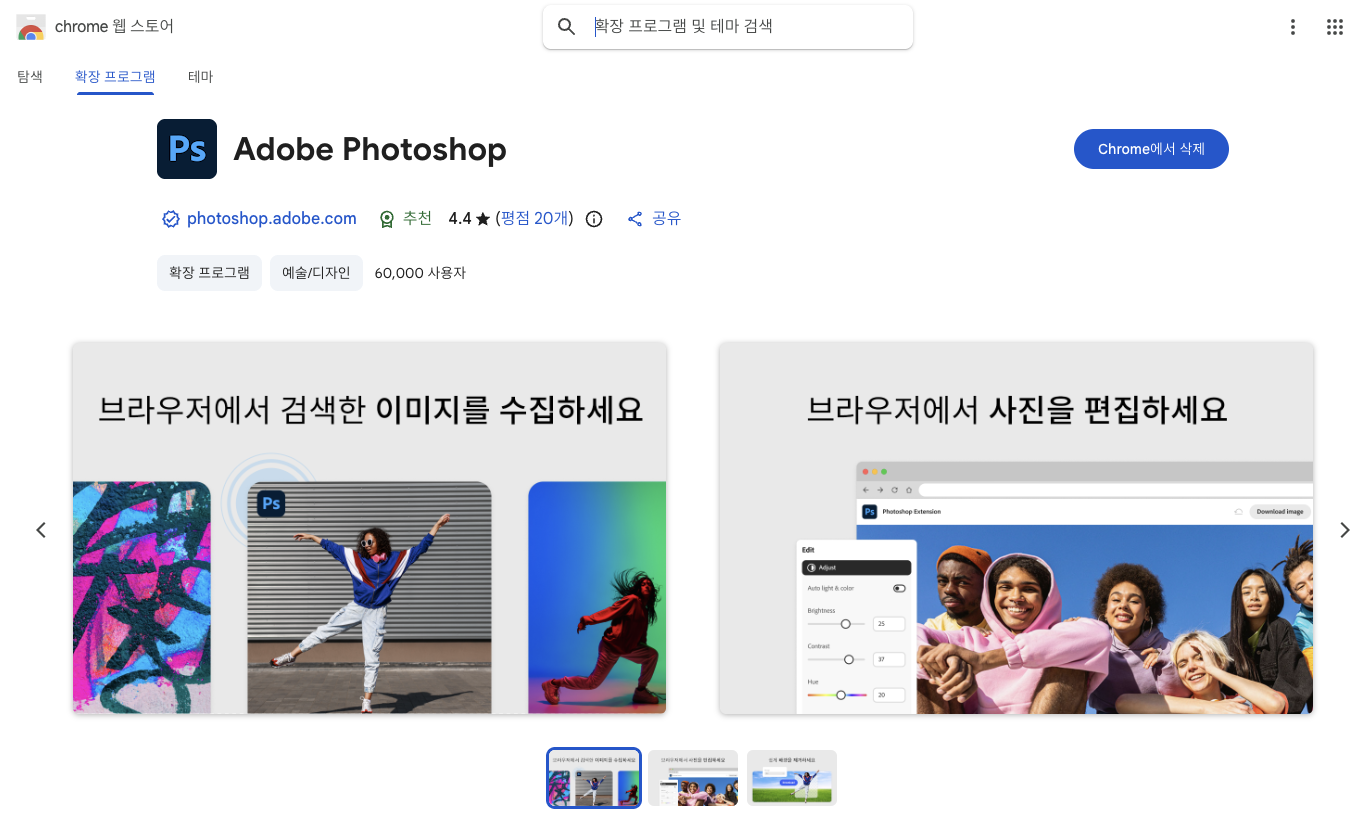This screenshot has height=840, width=1361.
Task: Click the chrome 웹 스토어 title text
Action: [x=114, y=27]
